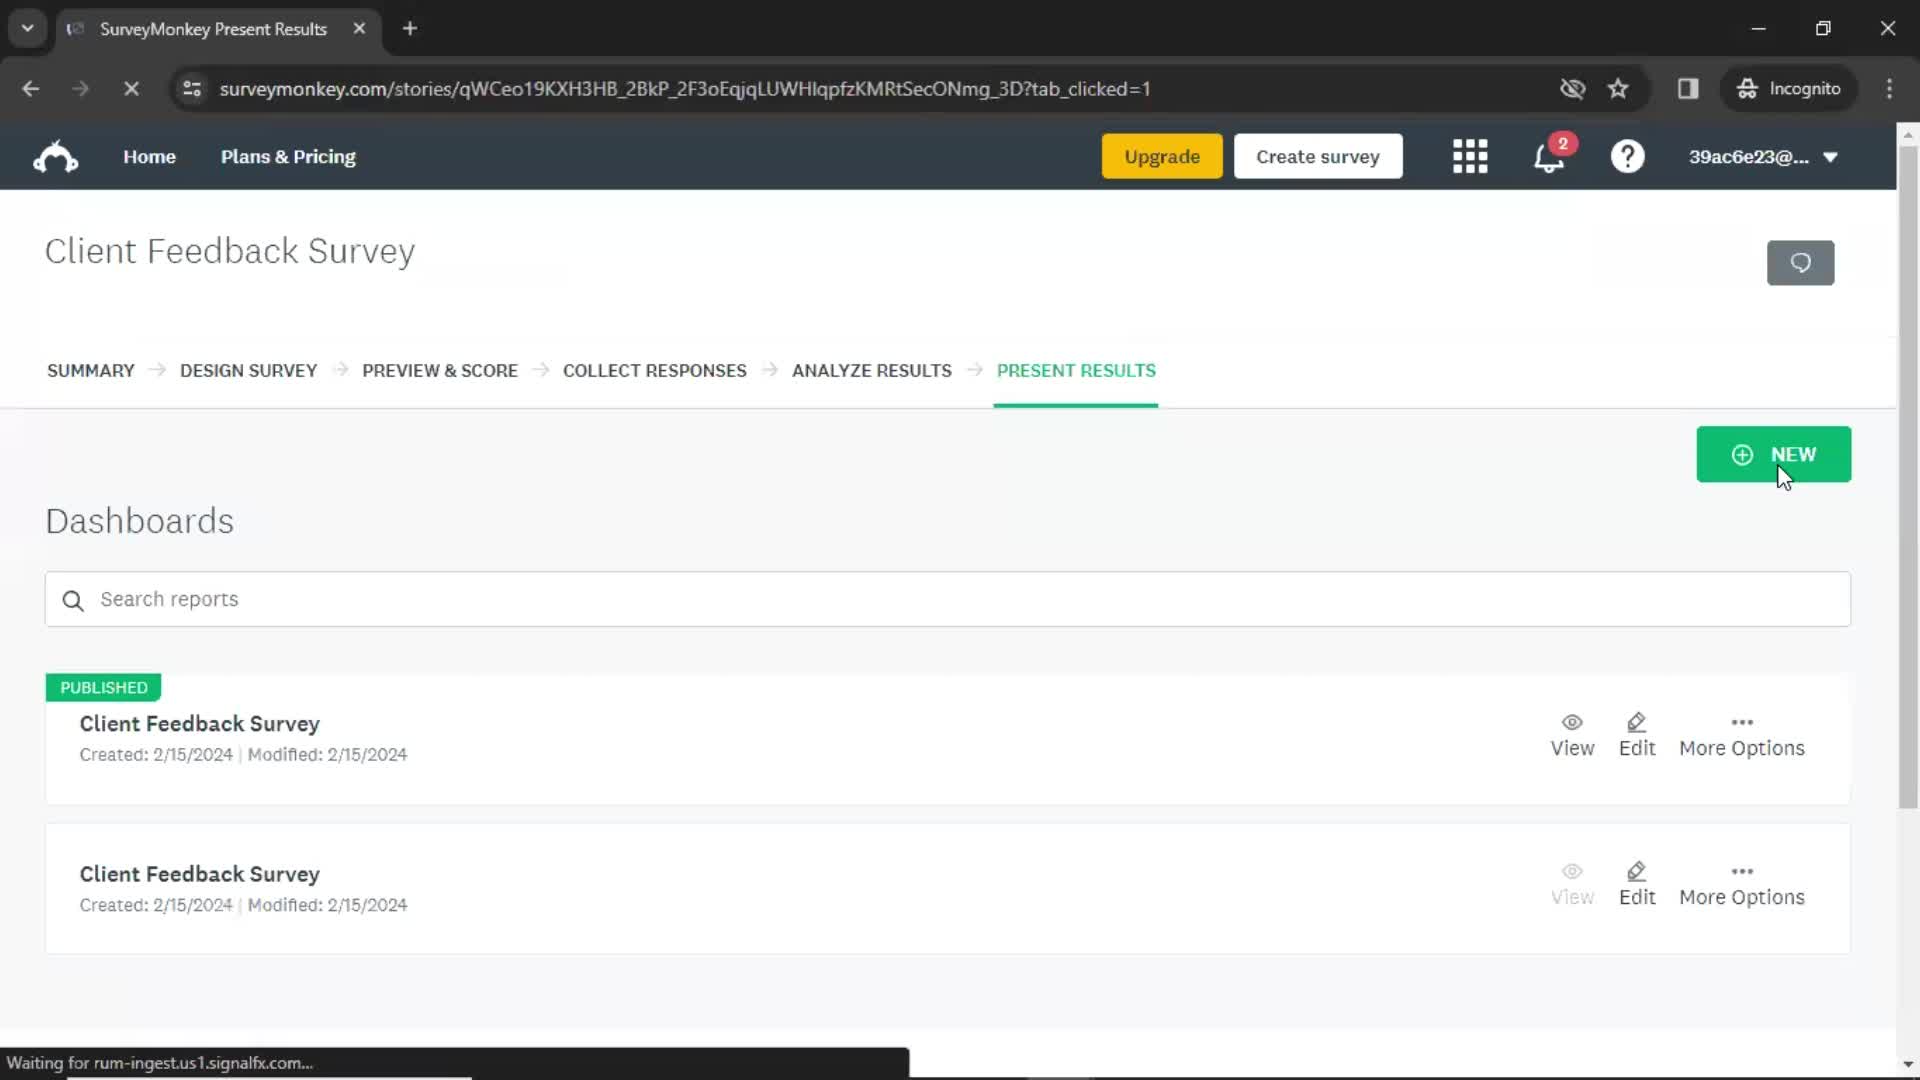Open the notifications bell
Viewport: 1920px width, 1080px height.
(1548, 157)
